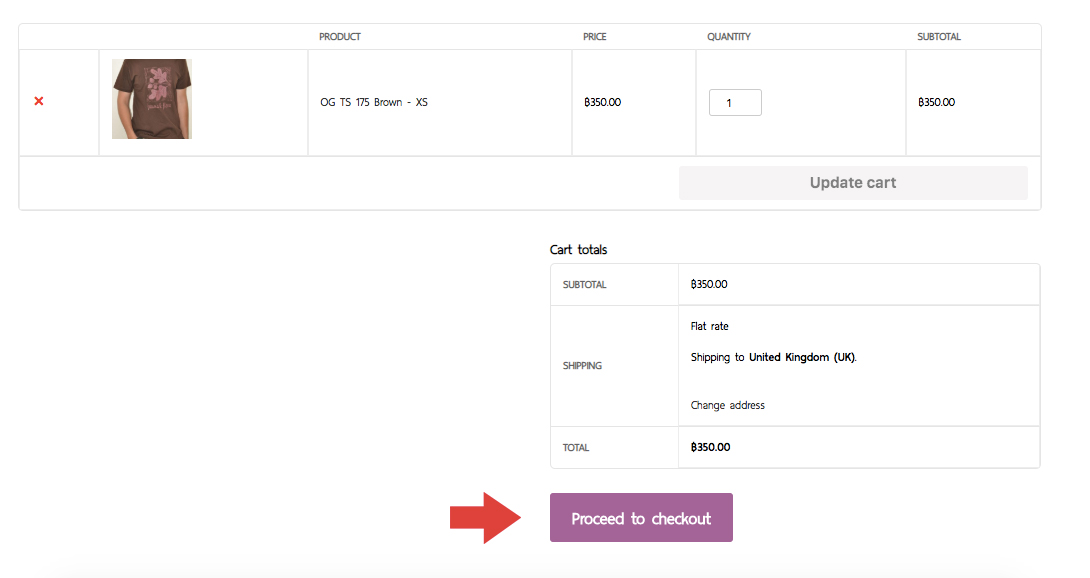The height and width of the screenshot is (578, 1090).
Task: Click the bold total amount ฿350.00
Action: (x=710, y=447)
